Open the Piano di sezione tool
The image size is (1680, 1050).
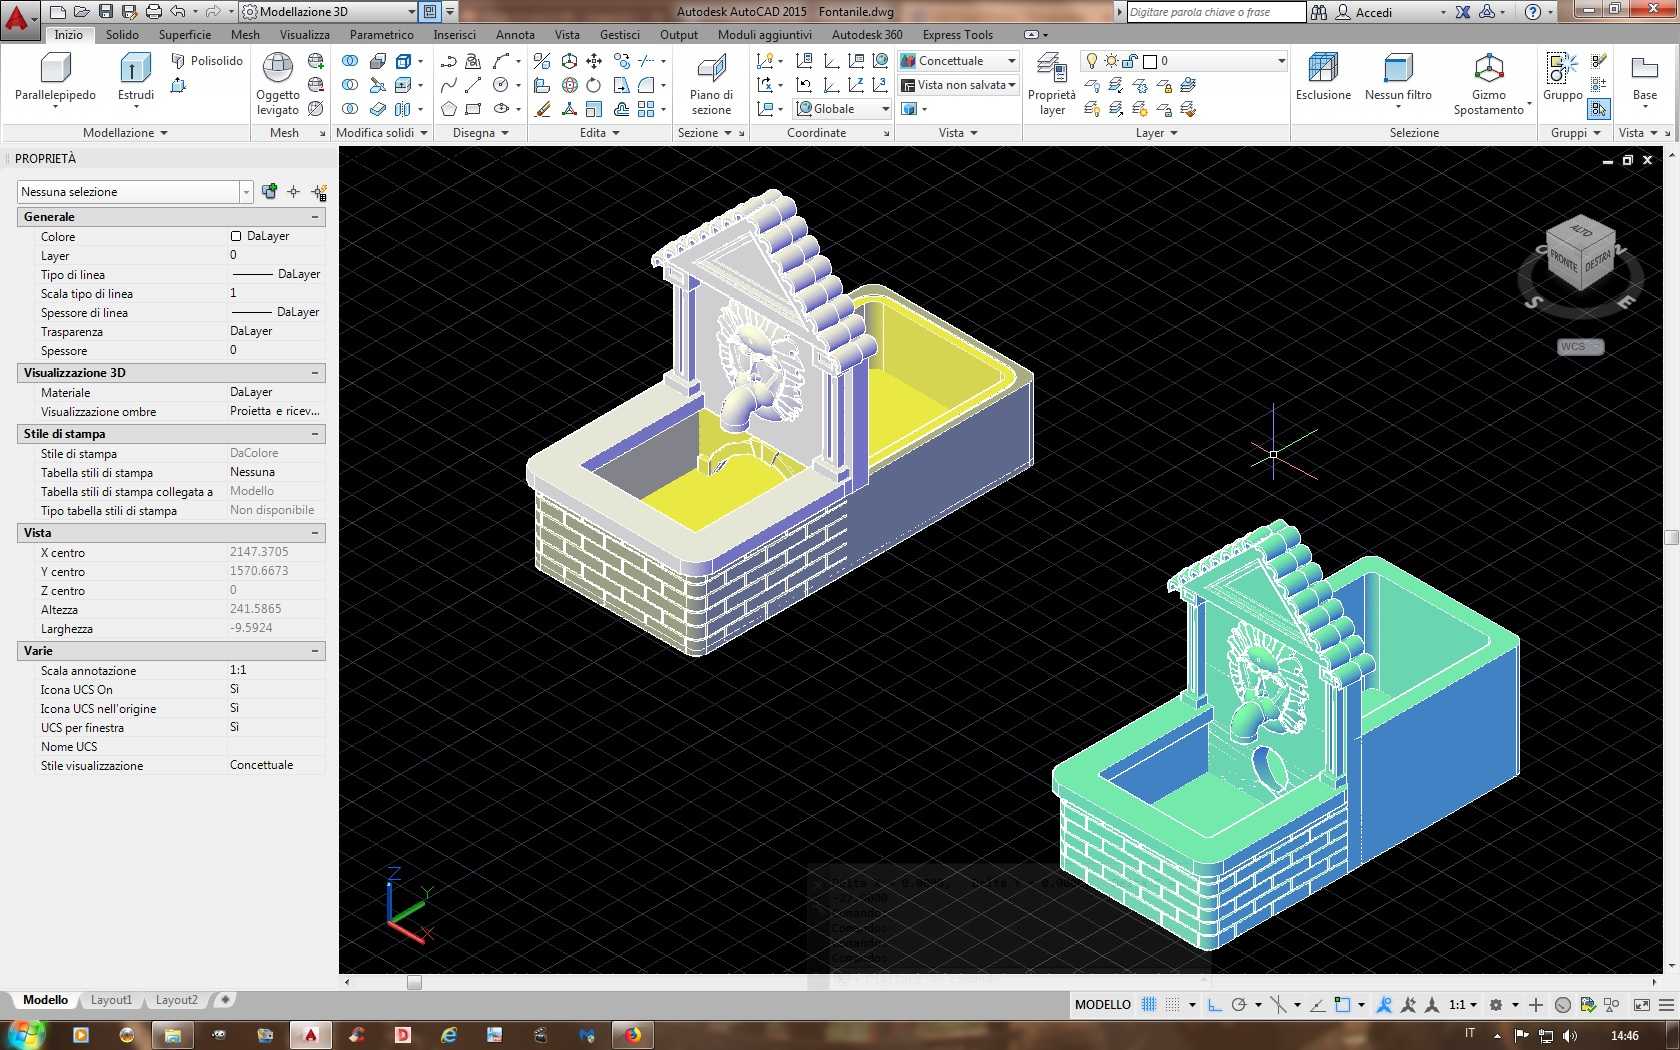point(711,85)
